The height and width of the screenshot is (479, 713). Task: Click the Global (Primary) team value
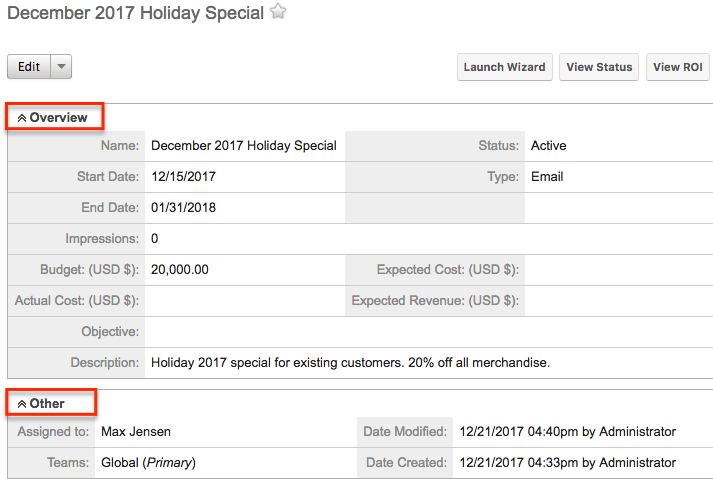[148, 463]
